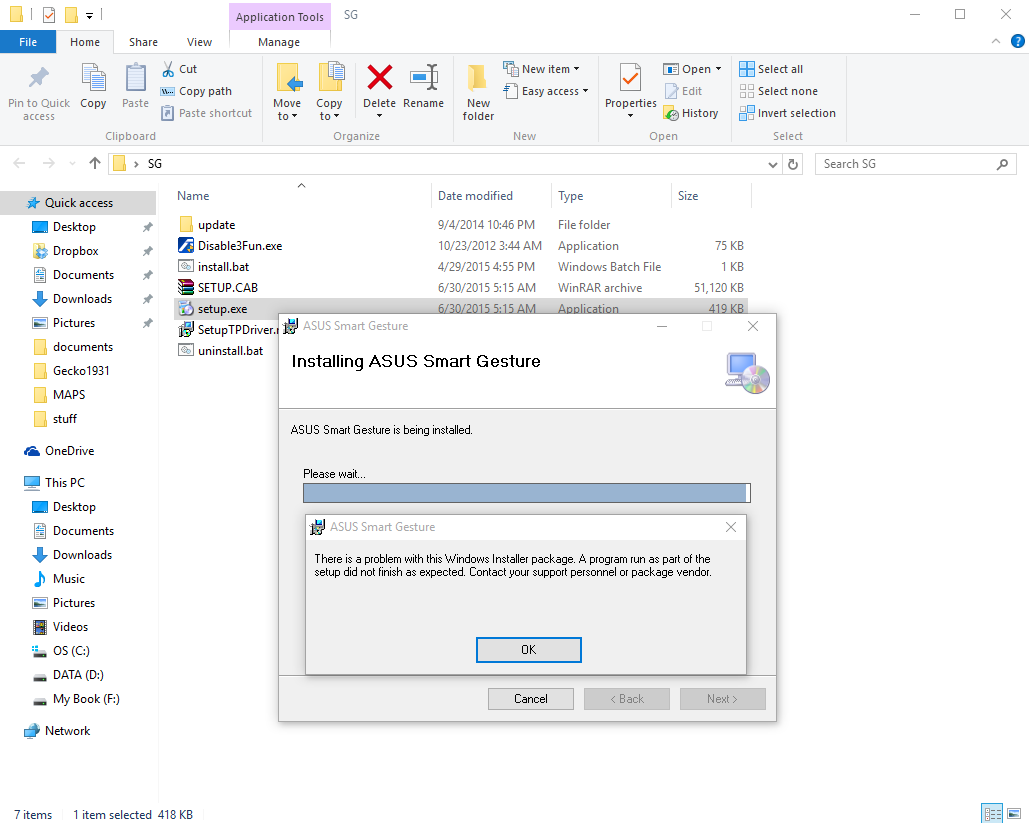
Task: Expand the Delete options arrow
Action: click(x=379, y=116)
